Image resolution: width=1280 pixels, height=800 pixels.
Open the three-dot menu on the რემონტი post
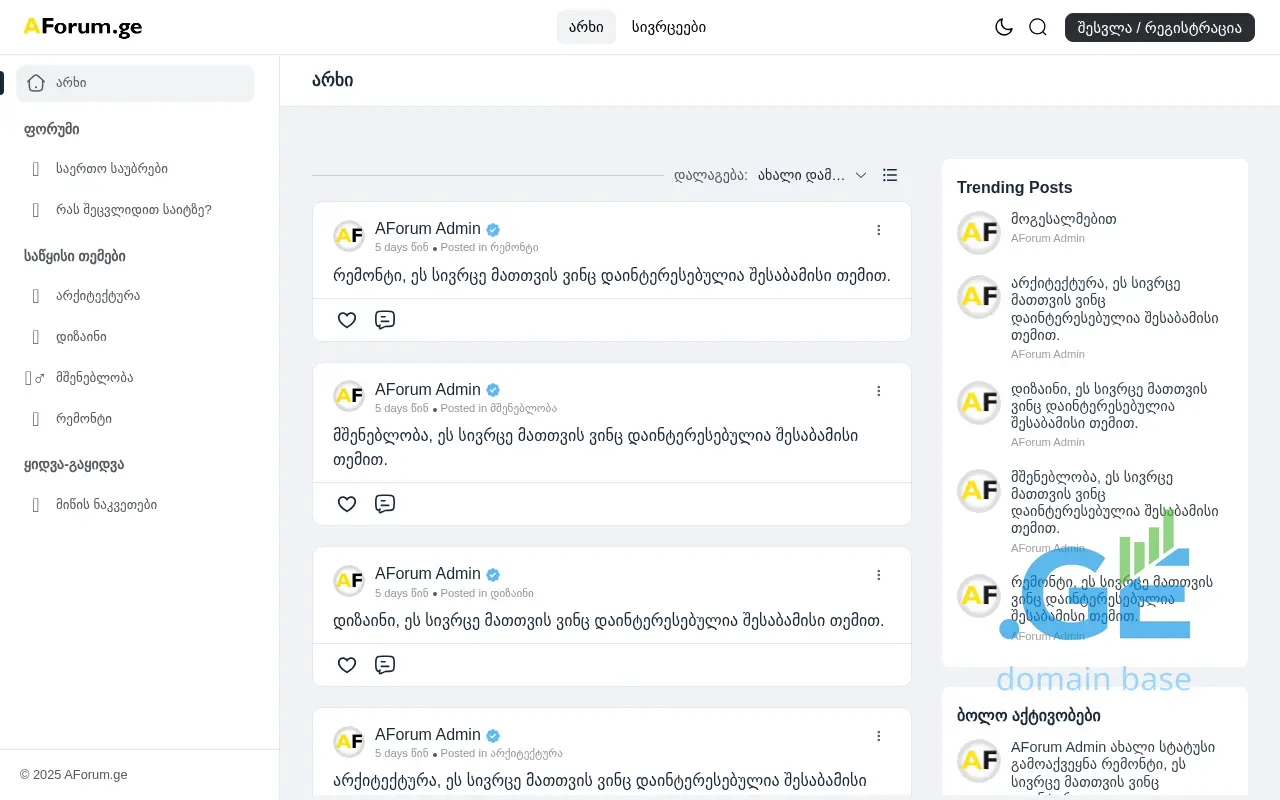pyautogui.click(x=879, y=230)
